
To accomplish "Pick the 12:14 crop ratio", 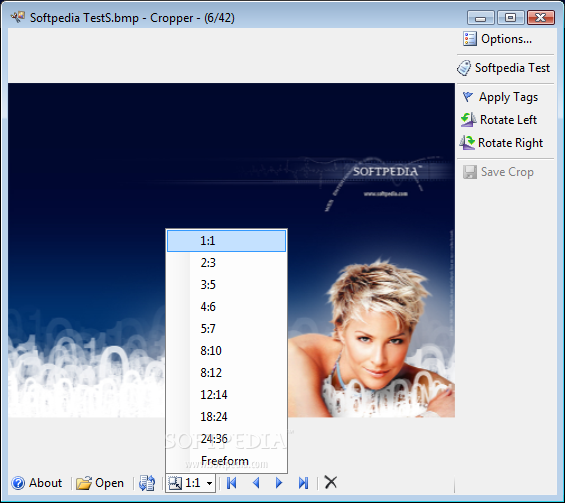I will (x=227, y=395).
